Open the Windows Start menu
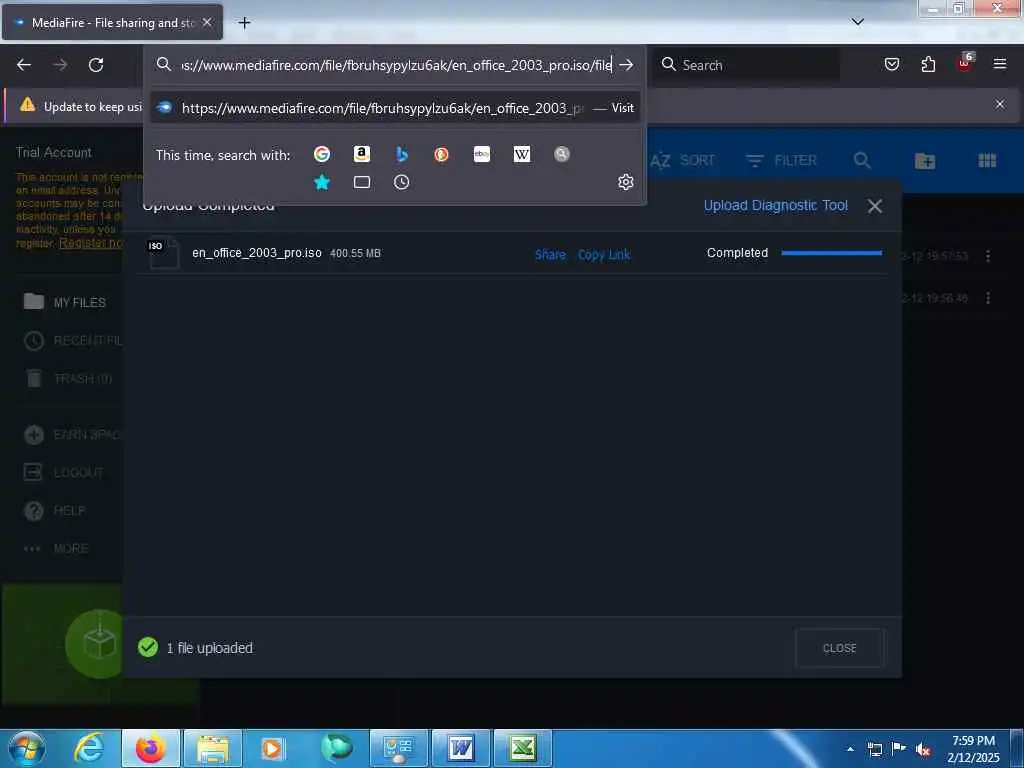Screen dimensions: 1024x768 [25, 748]
